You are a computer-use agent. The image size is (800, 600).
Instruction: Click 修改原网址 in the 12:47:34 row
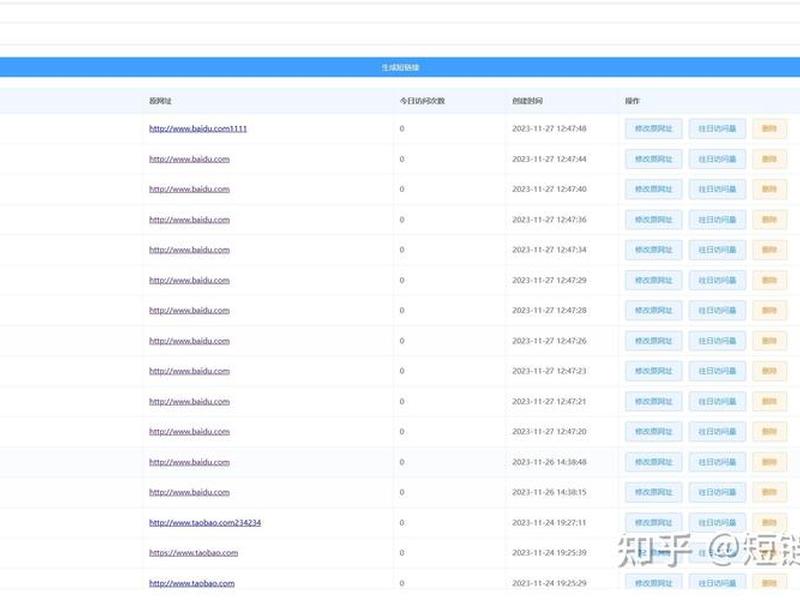(x=654, y=250)
